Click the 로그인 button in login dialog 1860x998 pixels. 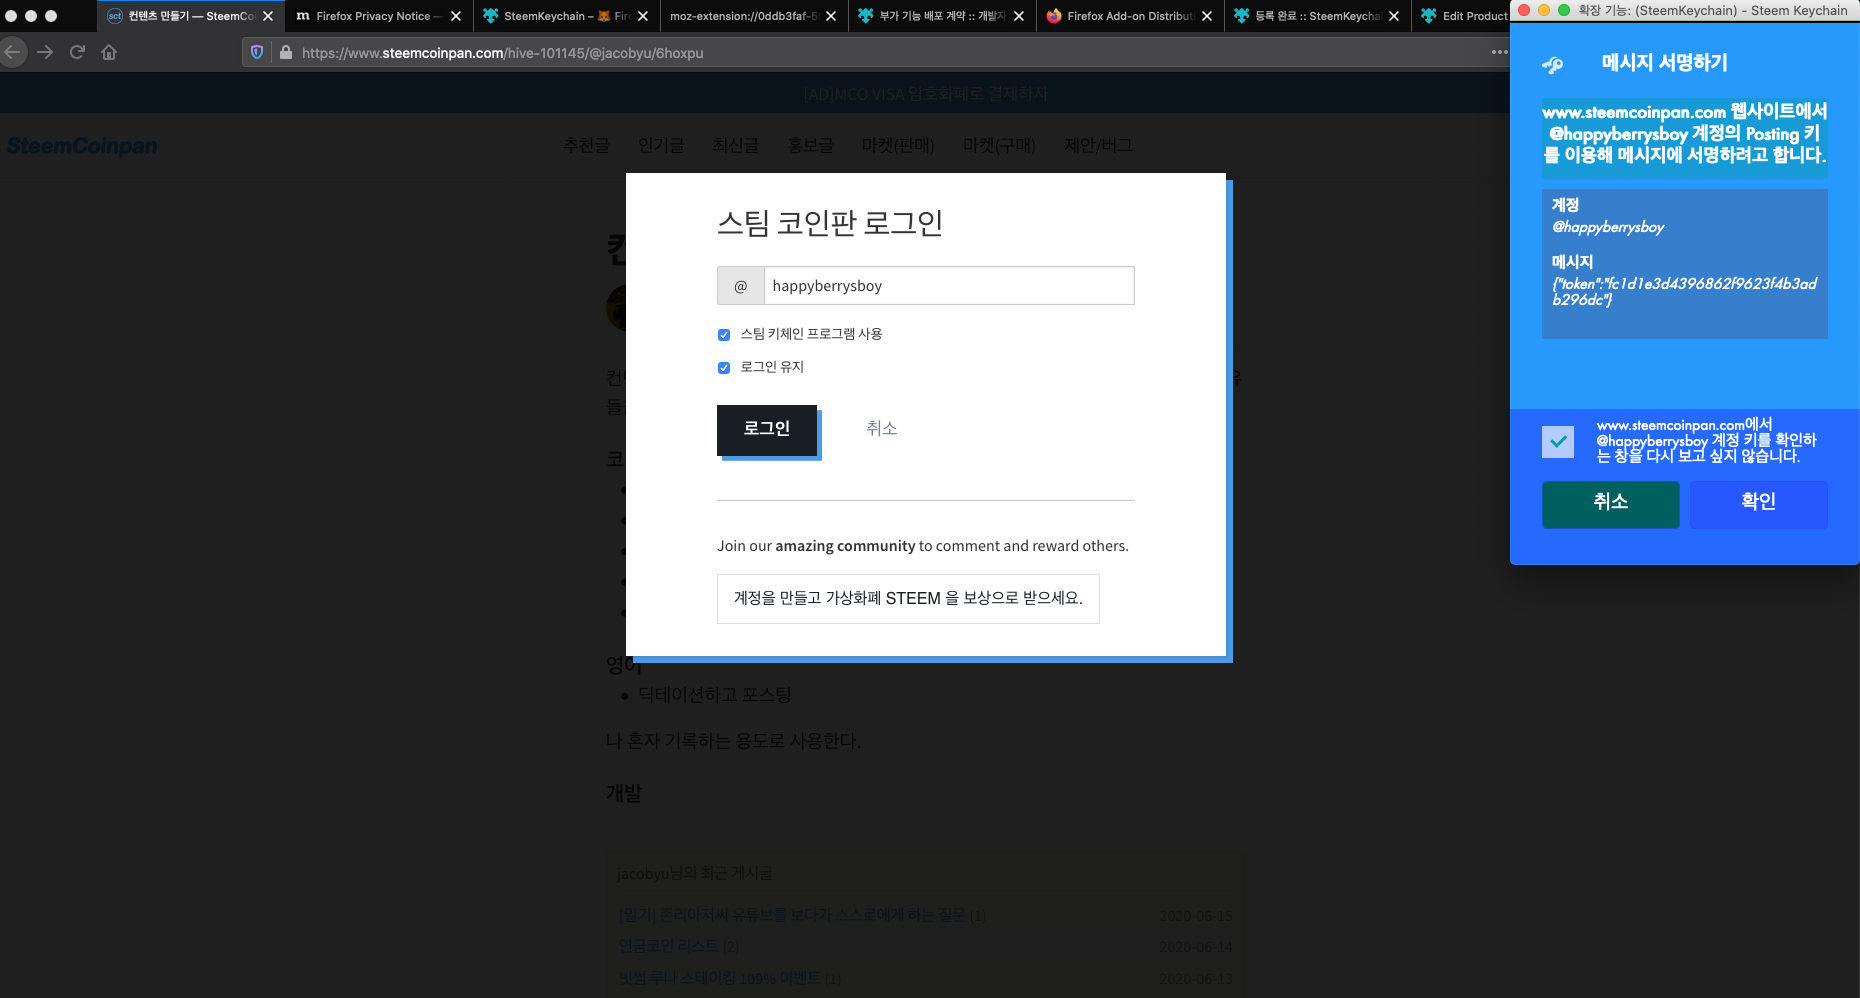(767, 430)
